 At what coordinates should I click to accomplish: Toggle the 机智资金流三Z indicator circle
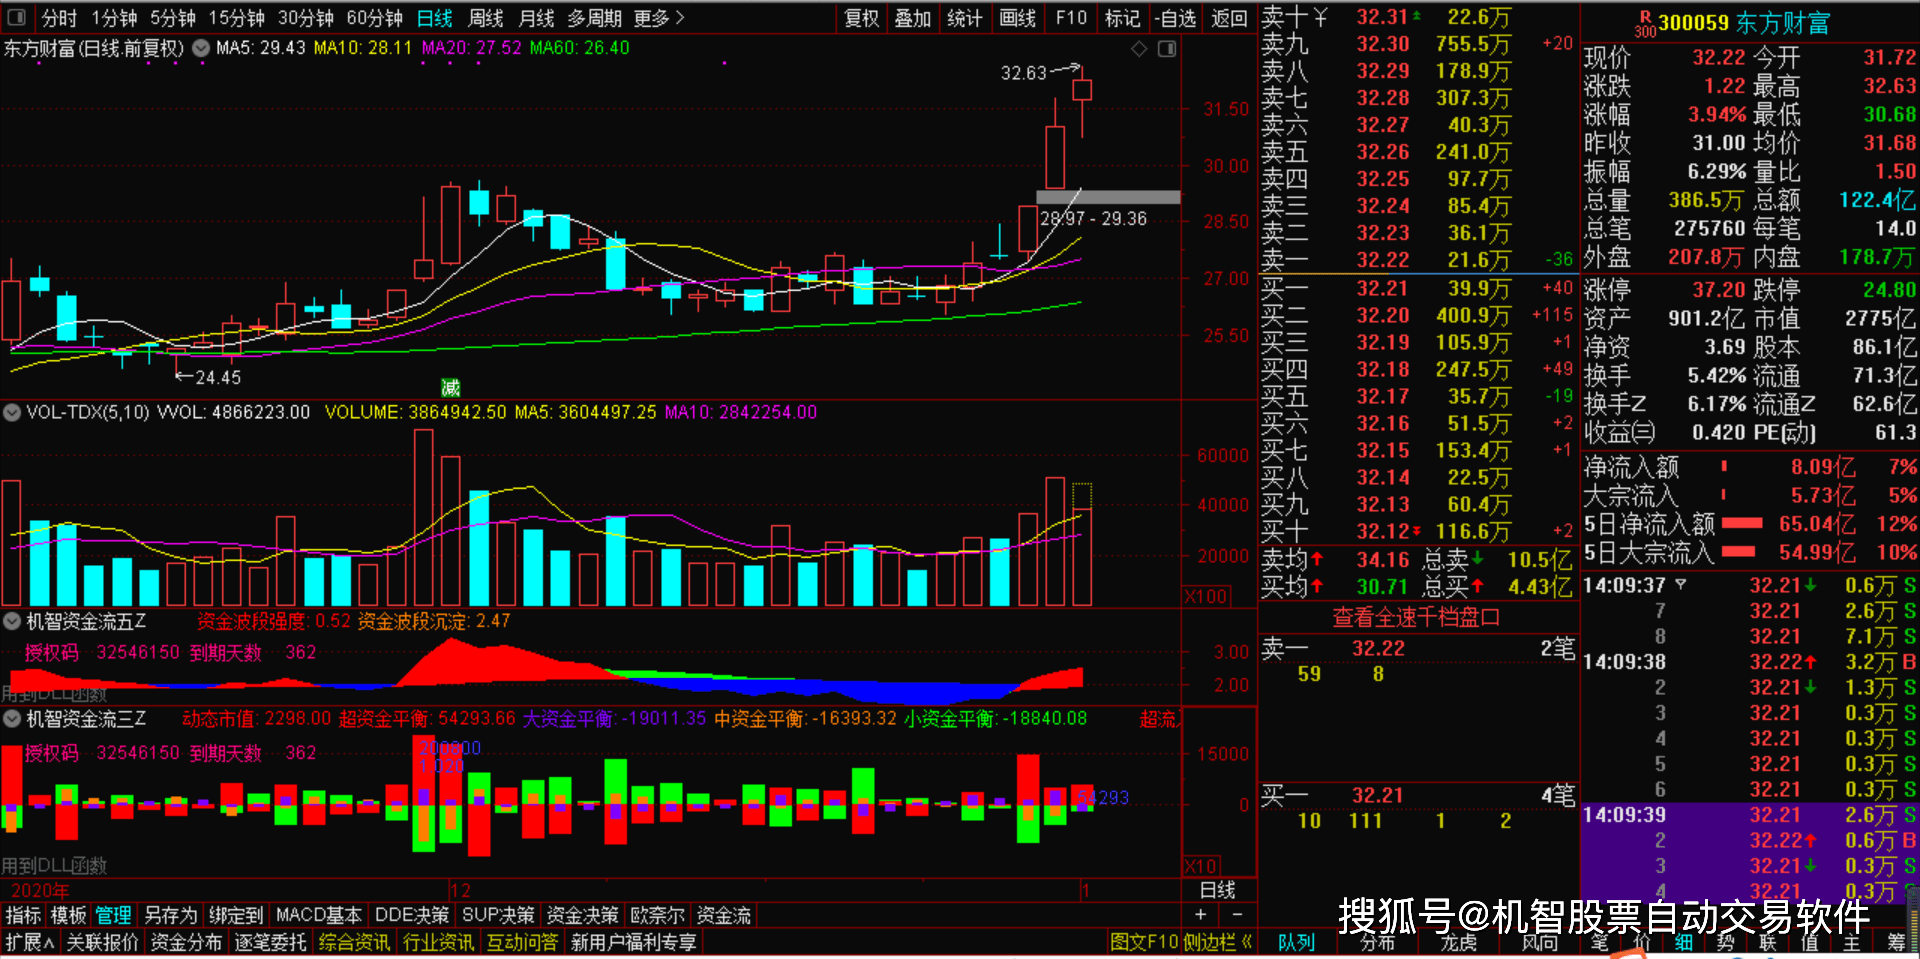(12, 718)
